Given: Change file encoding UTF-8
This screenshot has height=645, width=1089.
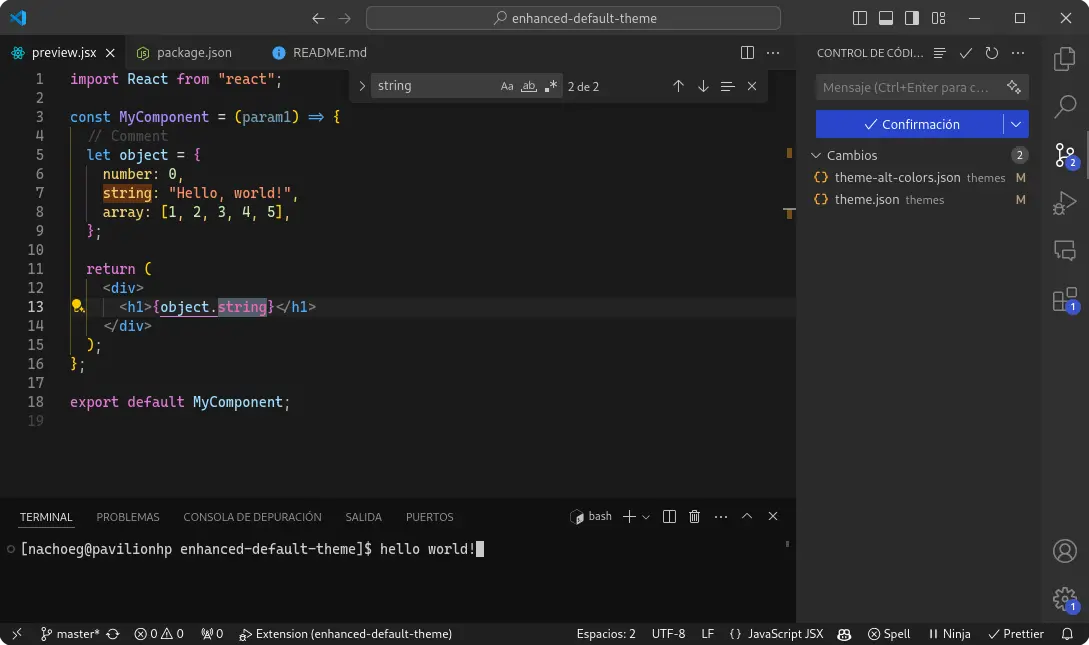Looking at the screenshot, I should coord(668,634).
